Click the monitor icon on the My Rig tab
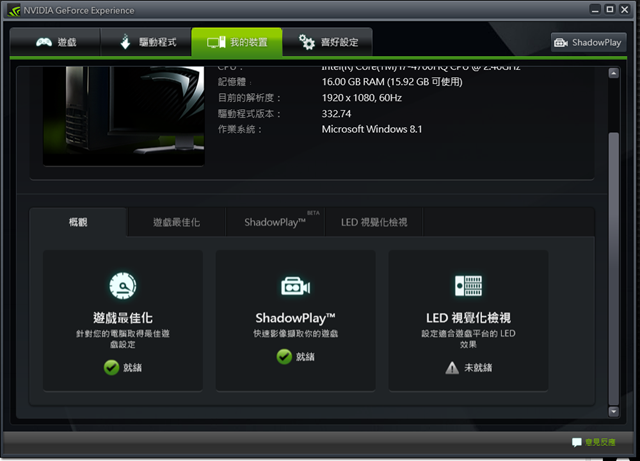The width and height of the screenshot is (640, 461). (216, 42)
